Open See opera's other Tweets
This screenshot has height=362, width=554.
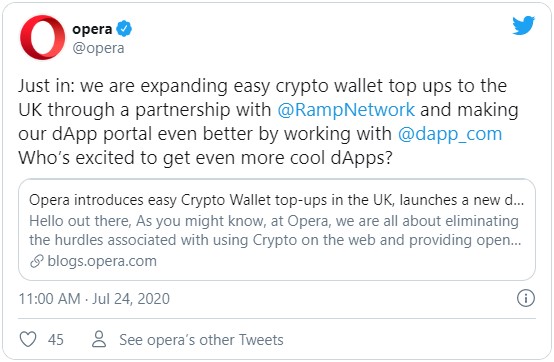click(201, 340)
